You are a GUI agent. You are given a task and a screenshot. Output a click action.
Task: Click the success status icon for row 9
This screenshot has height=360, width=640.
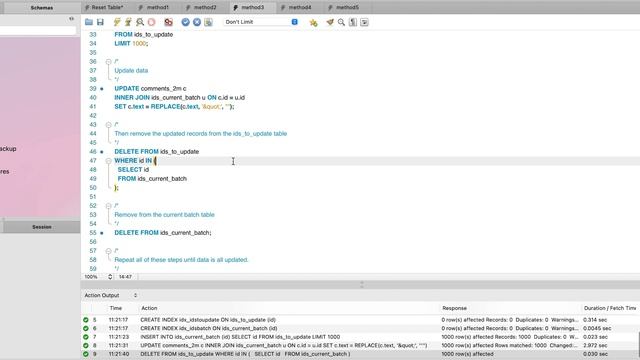pyautogui.click(x=86, y=354)
